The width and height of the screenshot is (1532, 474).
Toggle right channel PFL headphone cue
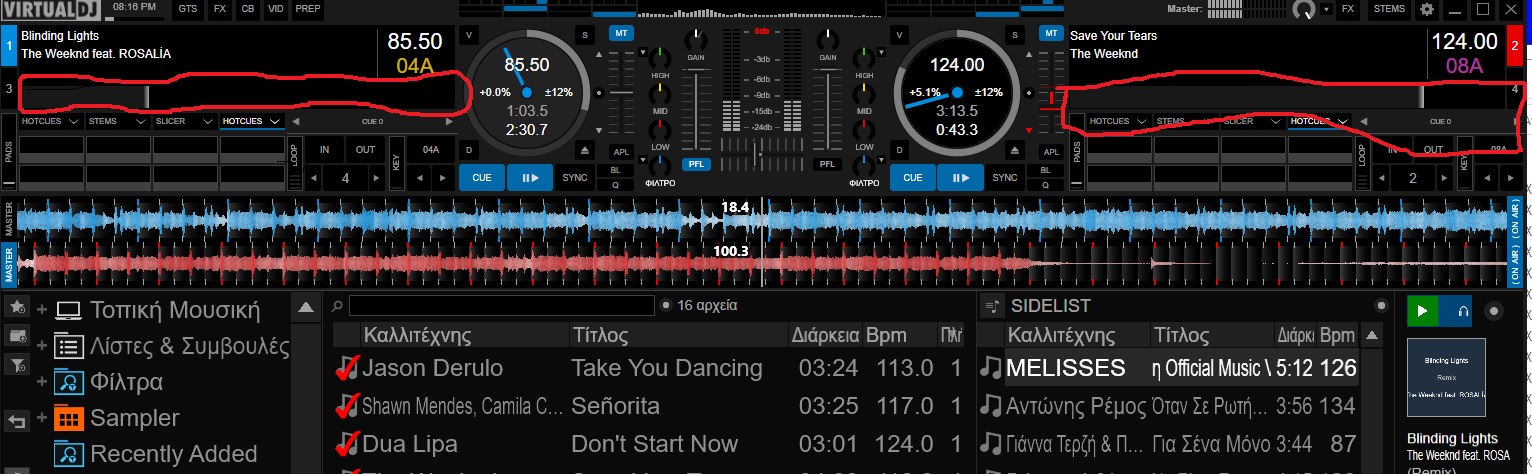tap(827, 164)
